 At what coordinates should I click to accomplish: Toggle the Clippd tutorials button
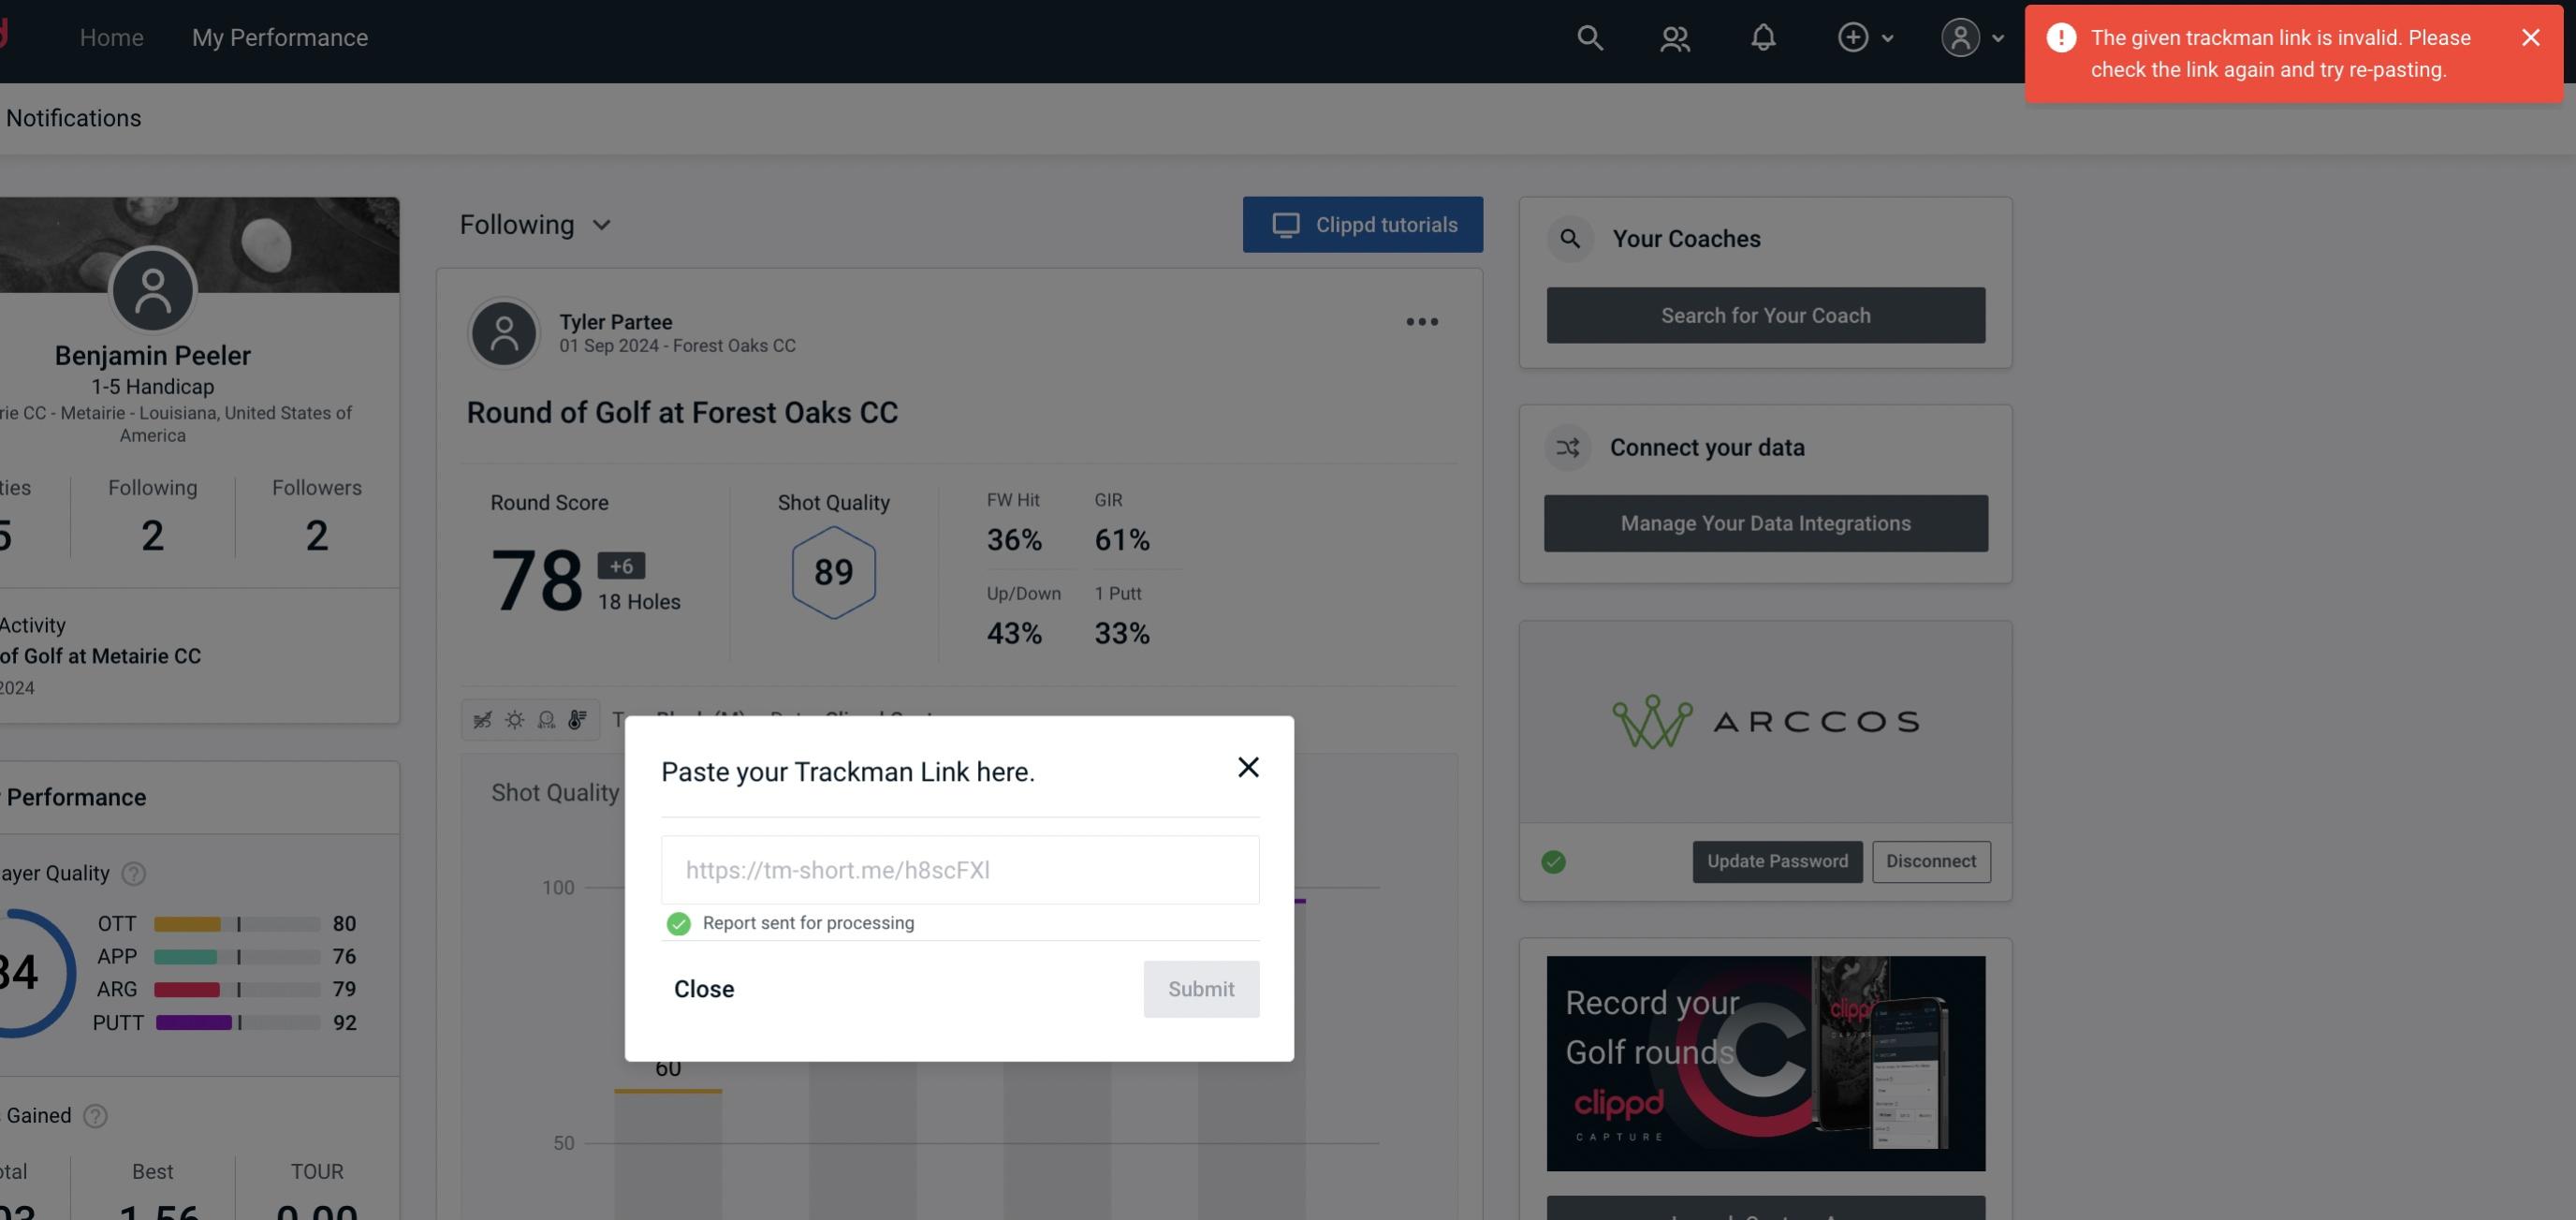click(x=1364, y=224)
